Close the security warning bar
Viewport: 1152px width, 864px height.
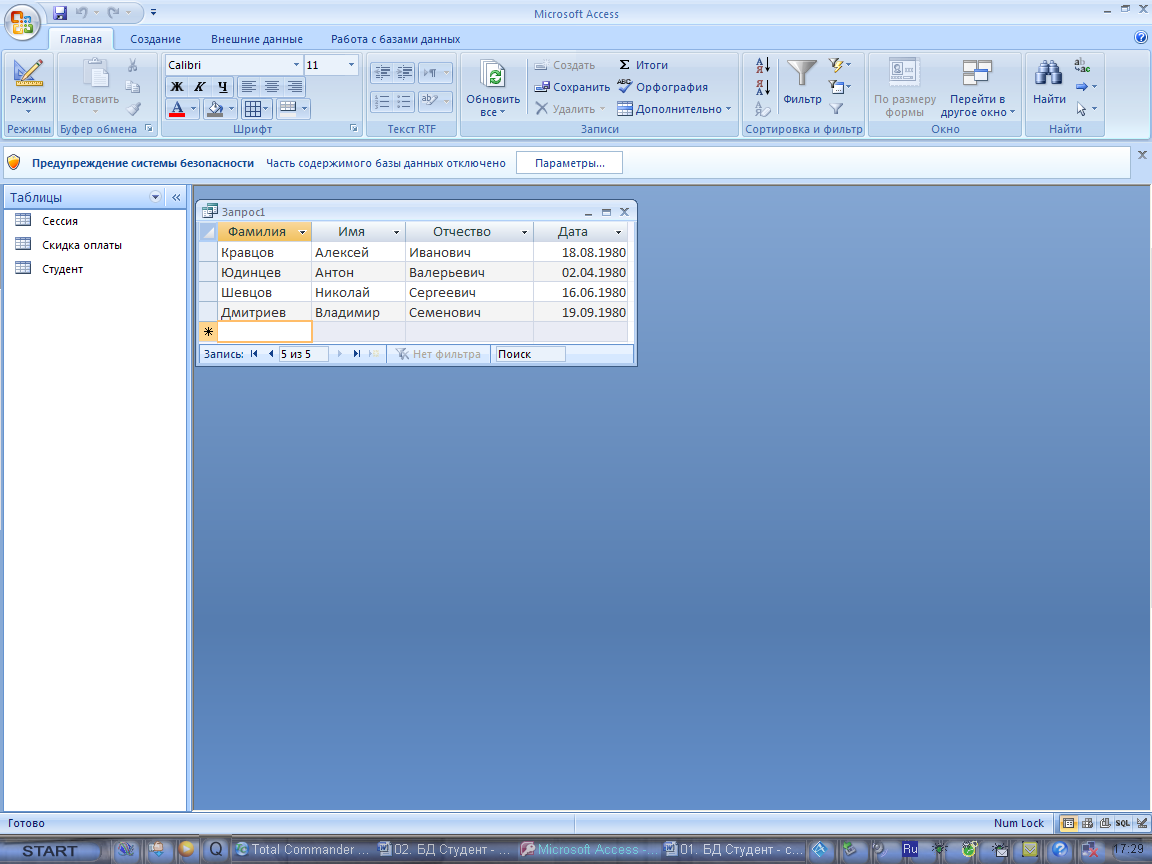[x=1142, y=155]
